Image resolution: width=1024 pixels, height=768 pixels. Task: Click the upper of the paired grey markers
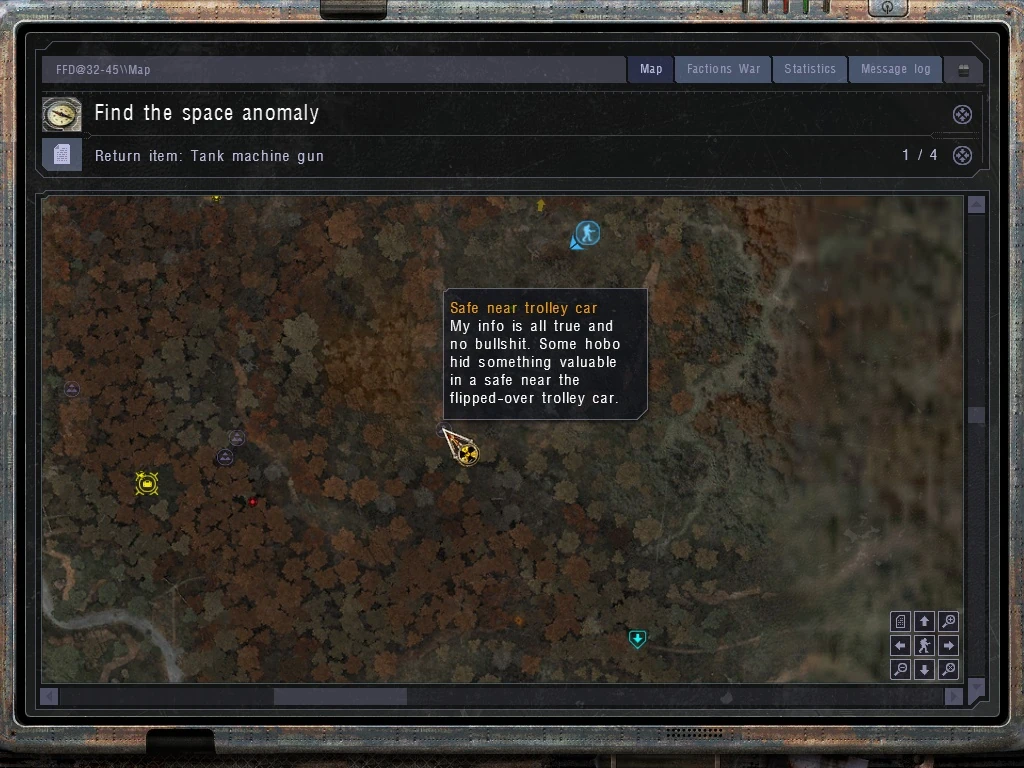237,438
